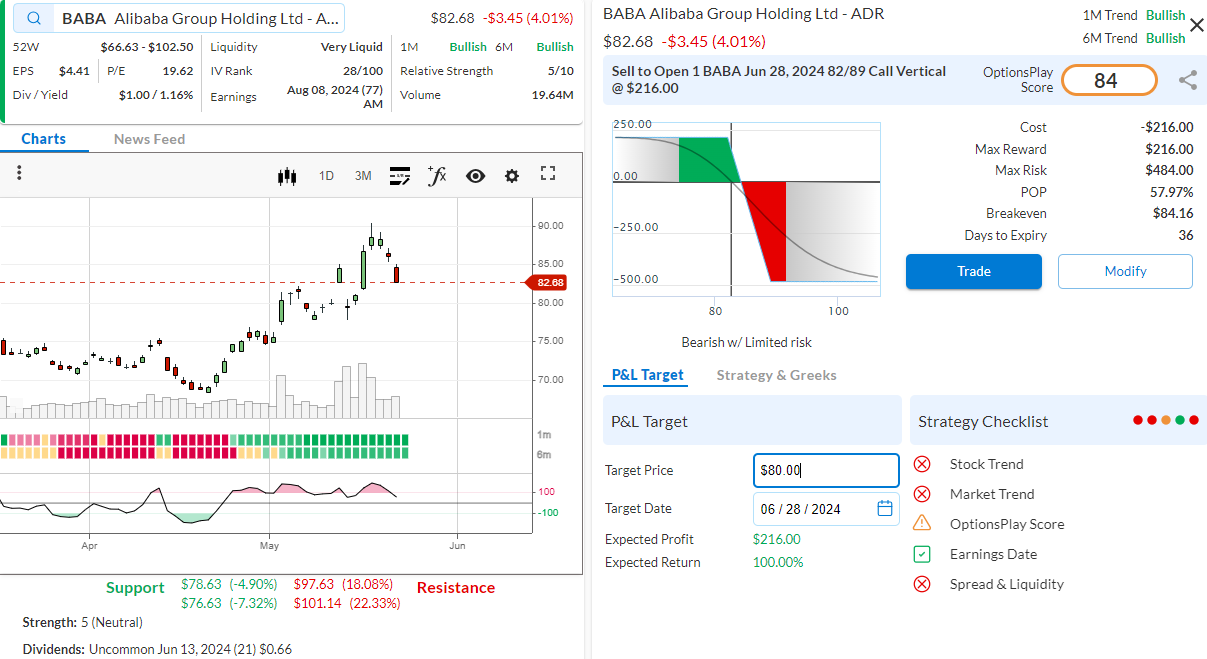This screenshot has width=1207, height=659.
Task: Open the Strategy & Greeks tab
Action: (x=776, y=375)
